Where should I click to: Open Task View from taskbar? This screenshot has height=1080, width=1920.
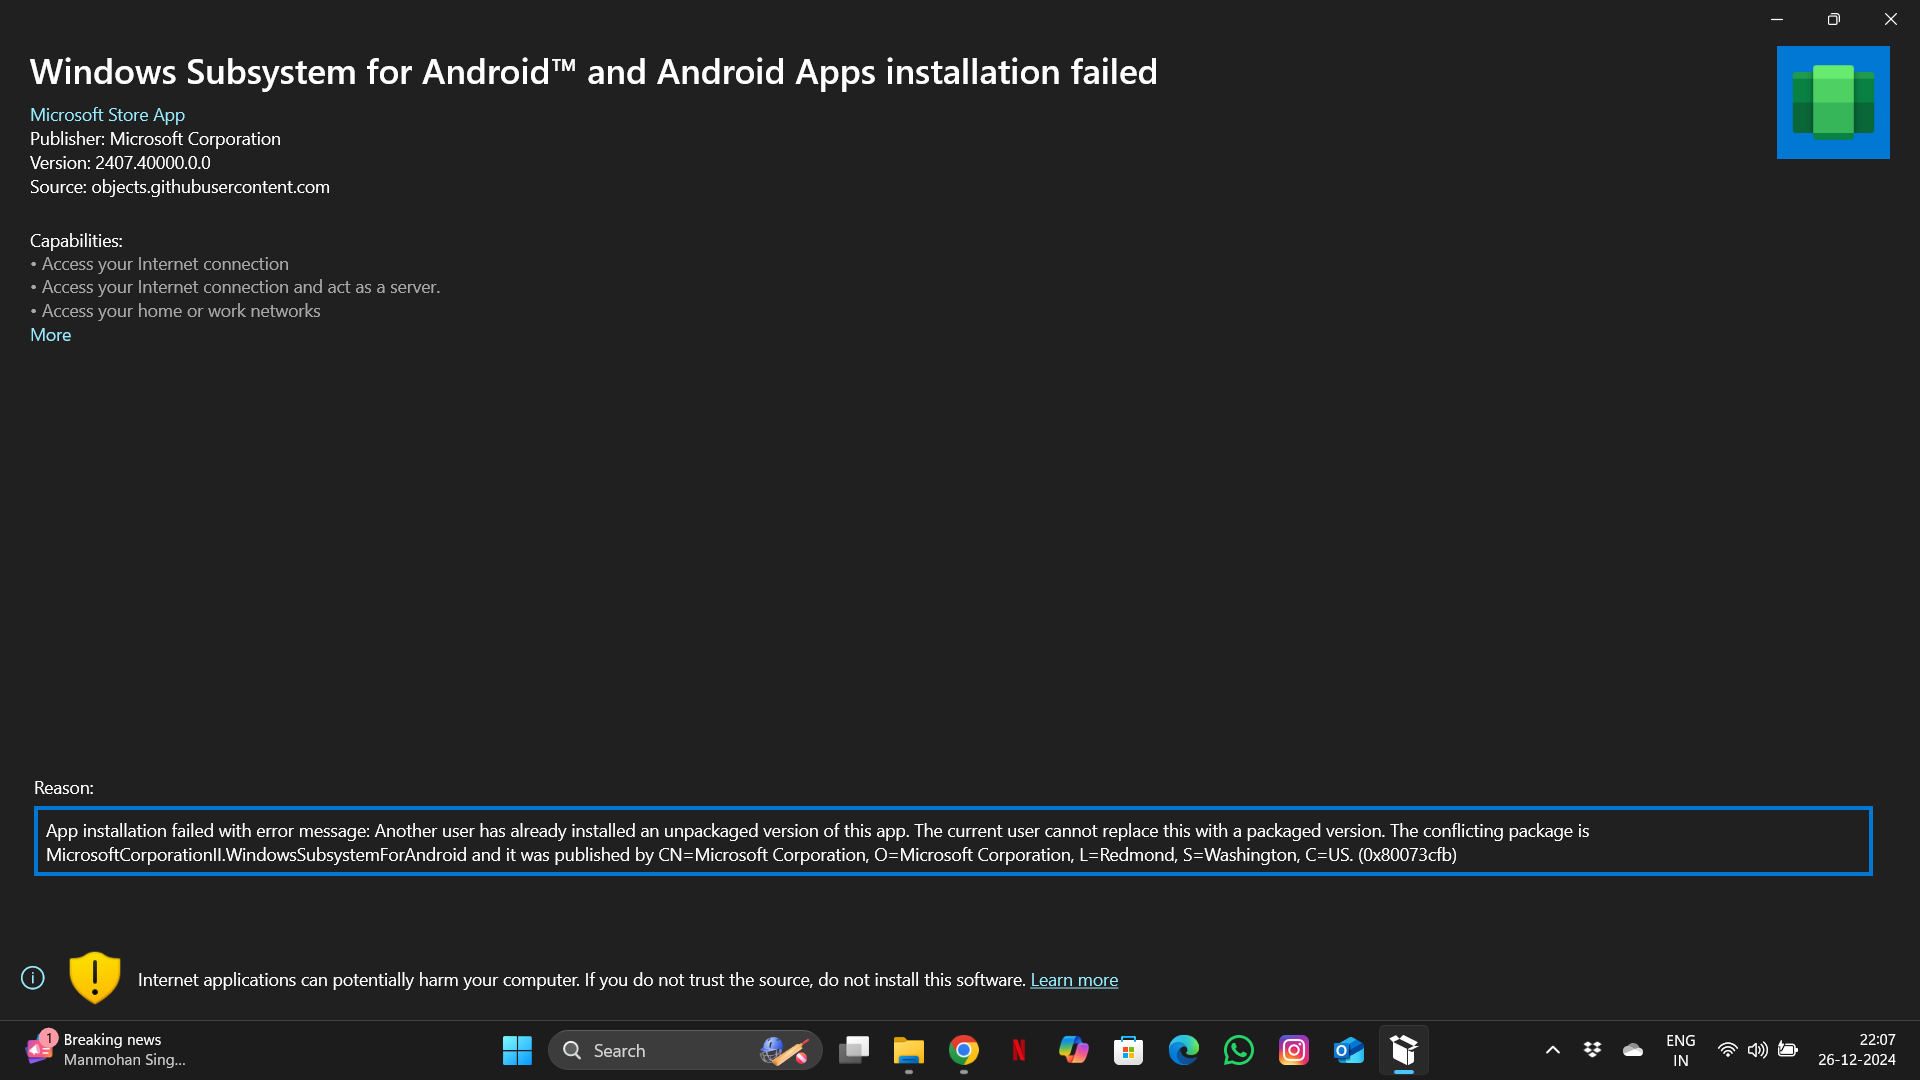(x=854, y=1050)
